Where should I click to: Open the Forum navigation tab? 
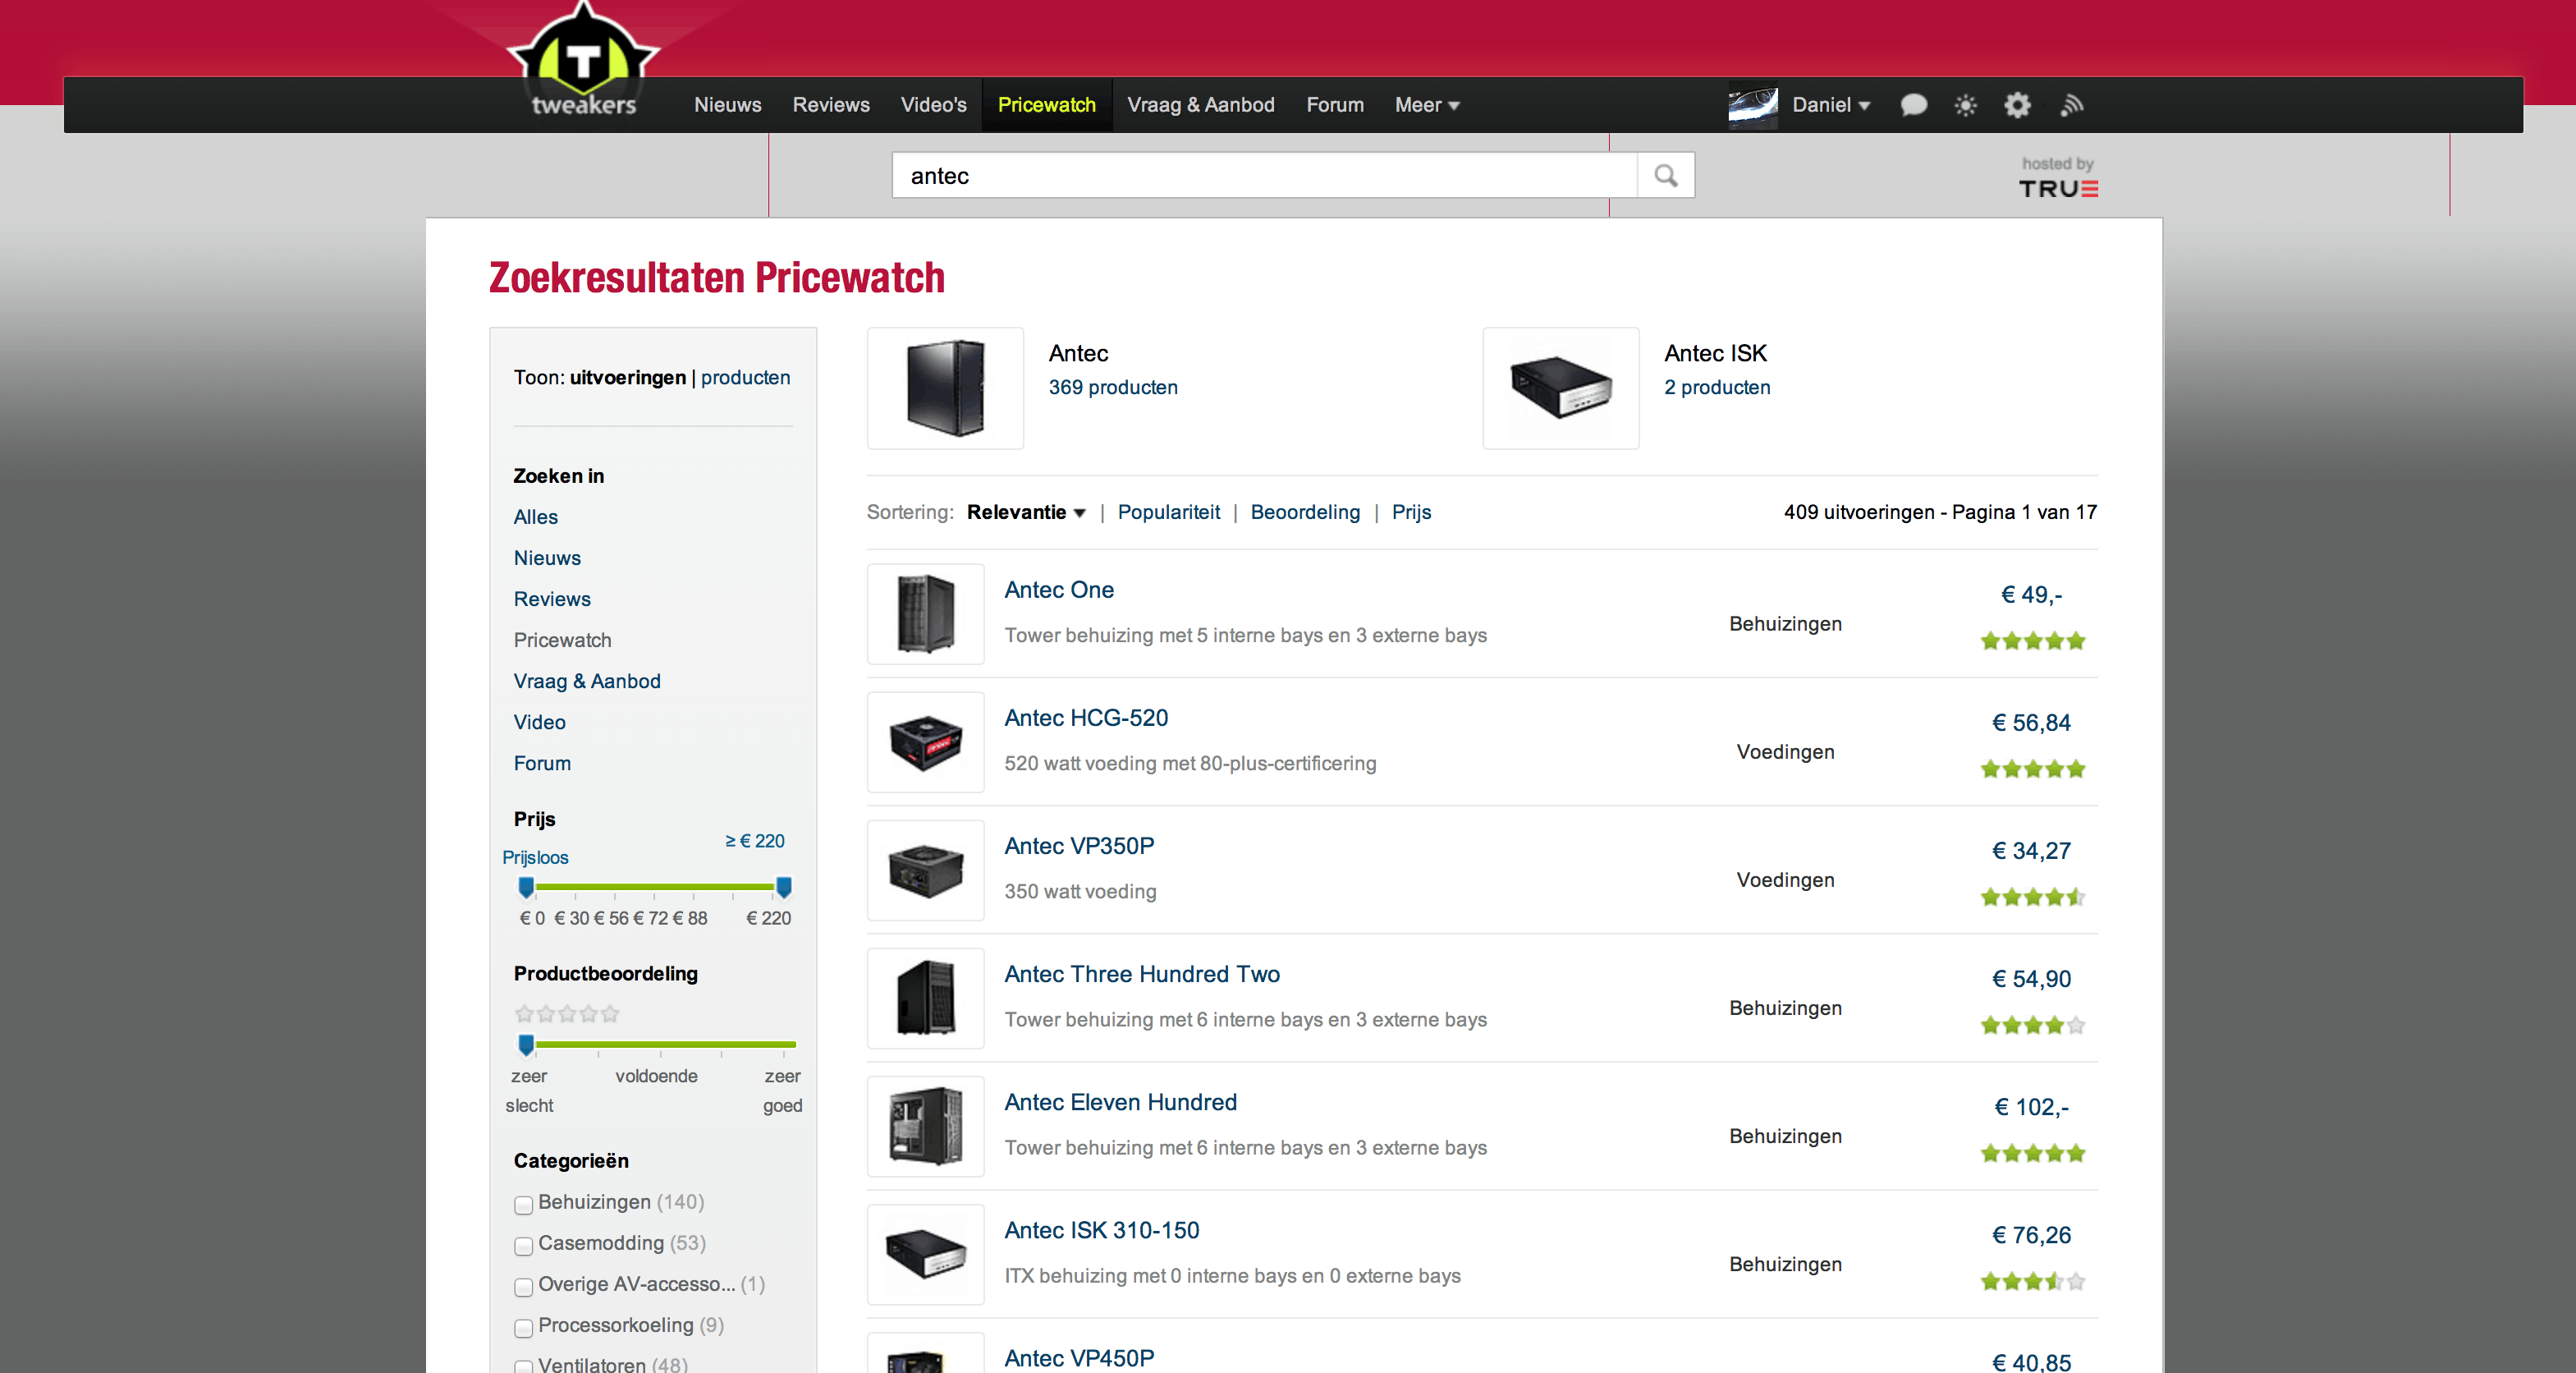tap(1334, 105)
